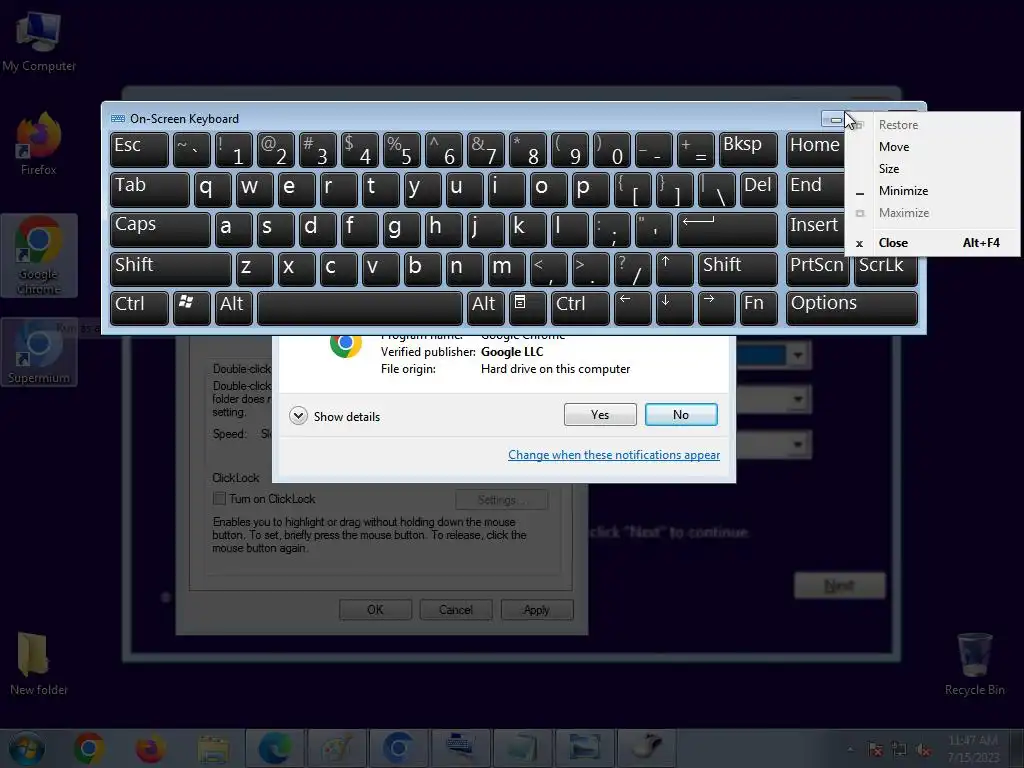Screen dimensions: 1024x768
Task: Toggle the left Ctrl key
Action: pyautogui.click(x=139, y=308)
